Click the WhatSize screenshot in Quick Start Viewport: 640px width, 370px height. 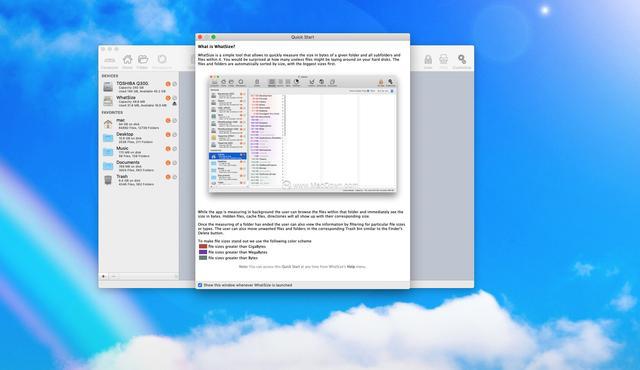[x=302, y=133]
